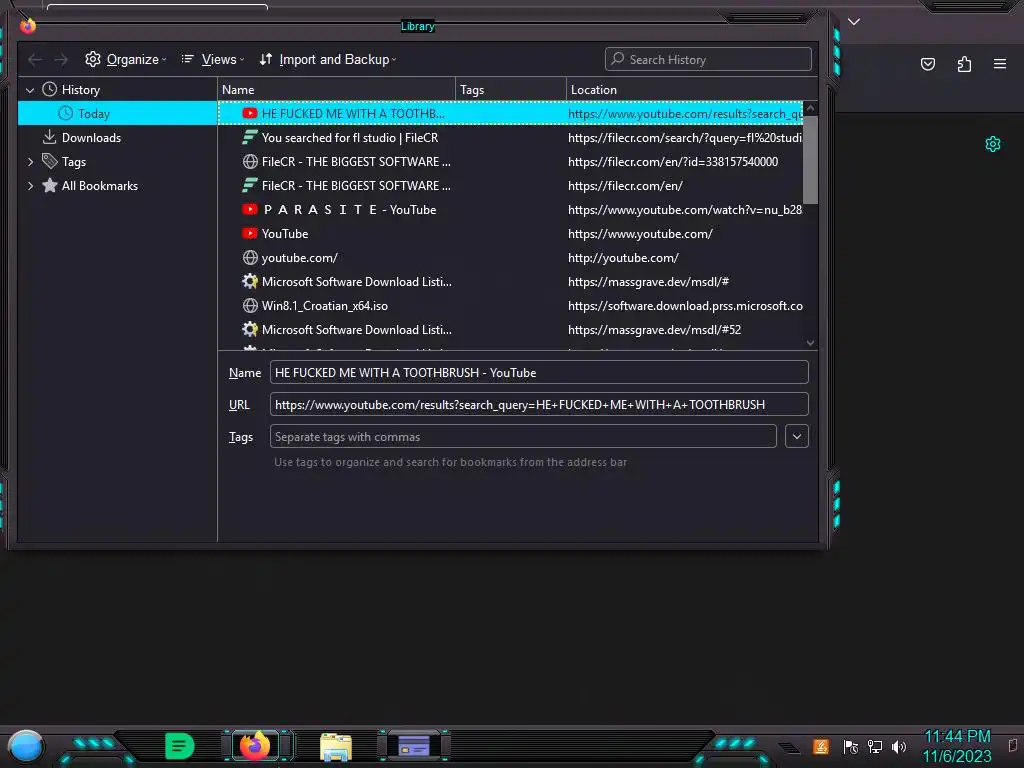Click the orange Java tray icon
This screenshot has height=768, width=1024.
click(x=821, y=746)
